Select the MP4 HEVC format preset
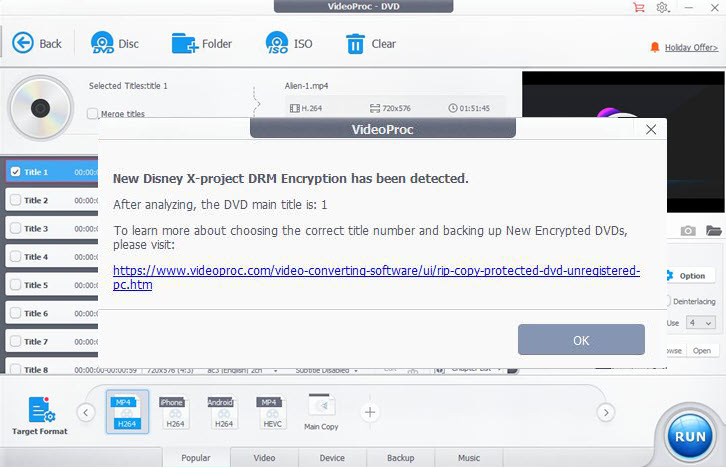 [272, 412]
